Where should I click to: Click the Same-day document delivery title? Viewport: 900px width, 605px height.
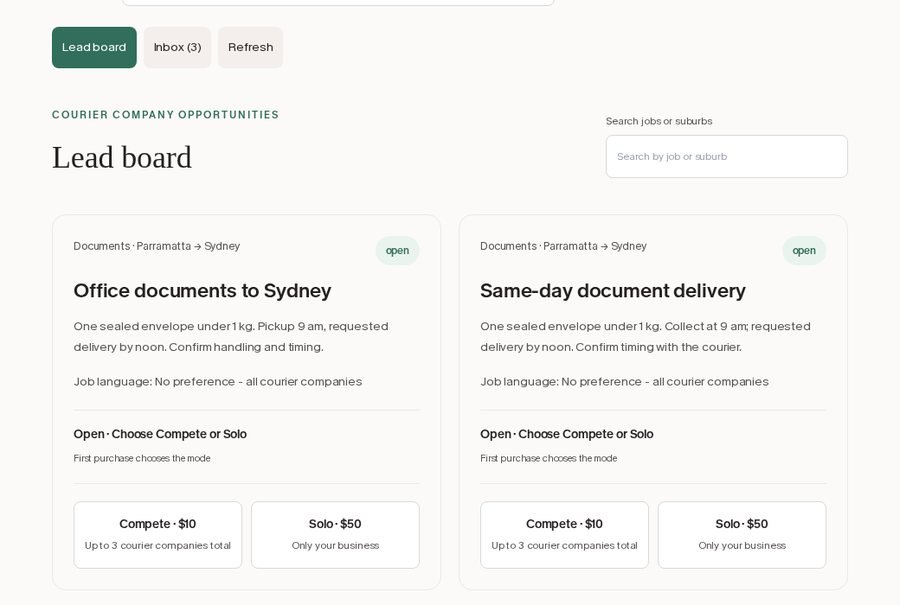(x=612, y=291)
